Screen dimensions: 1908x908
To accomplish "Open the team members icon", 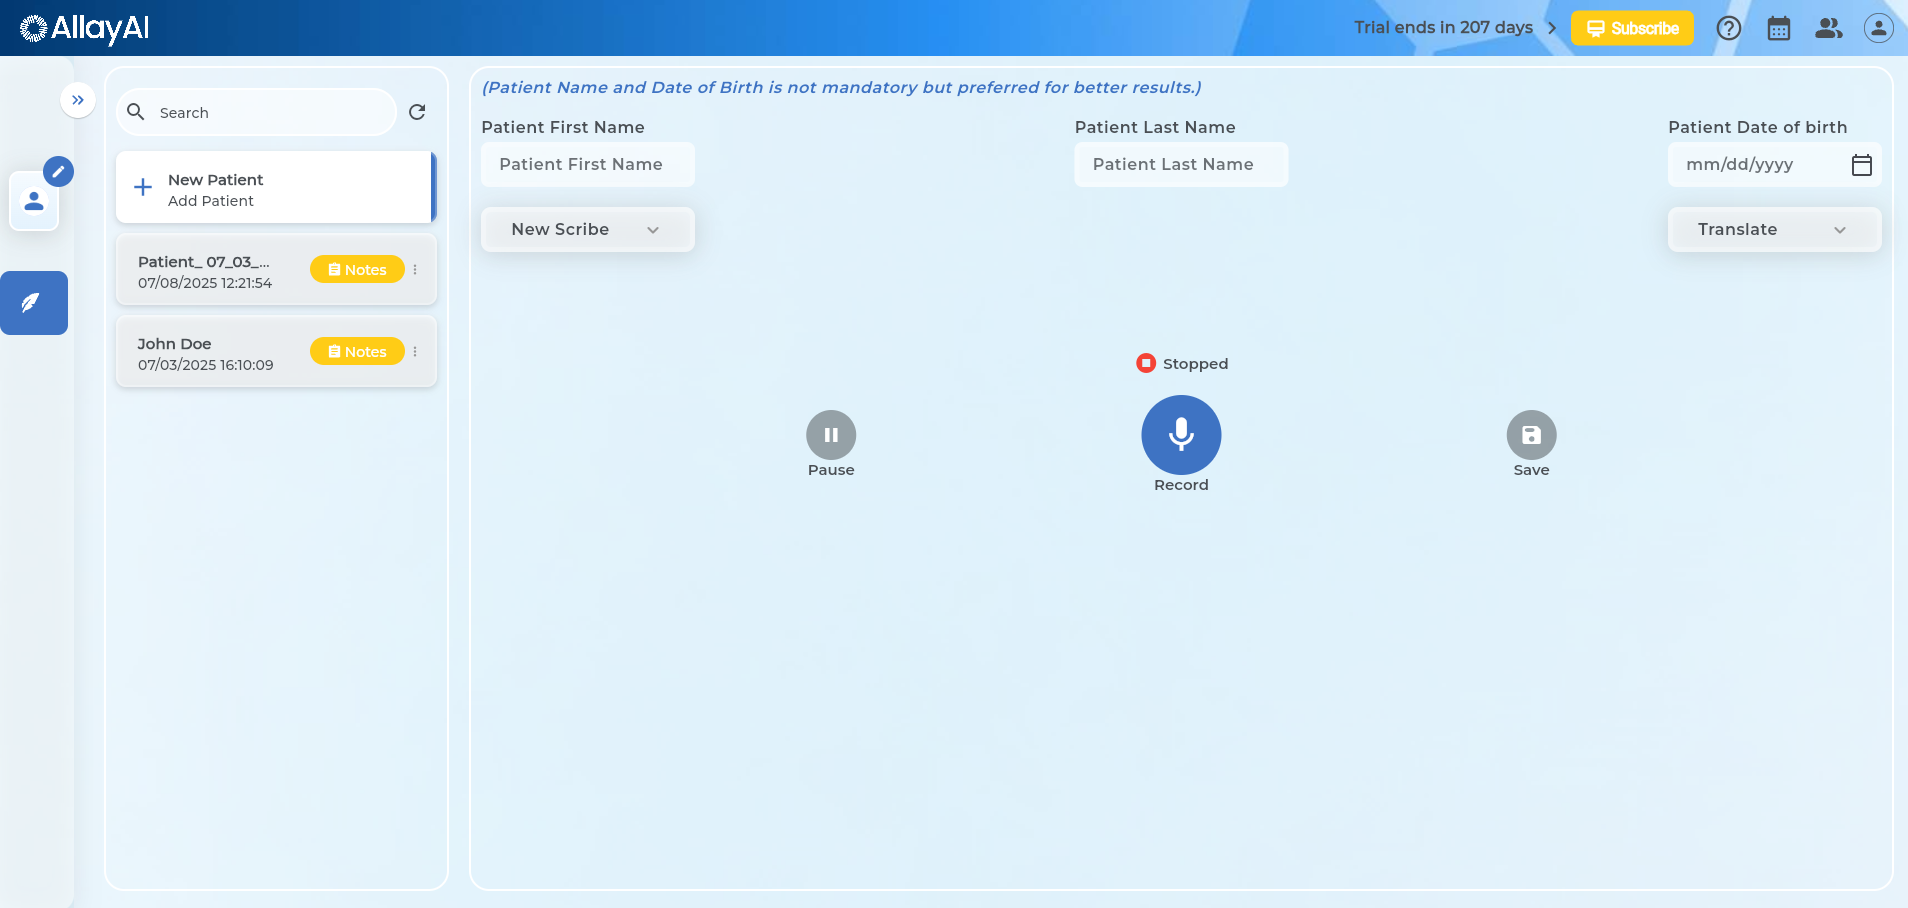I will tap(1828, 28).
